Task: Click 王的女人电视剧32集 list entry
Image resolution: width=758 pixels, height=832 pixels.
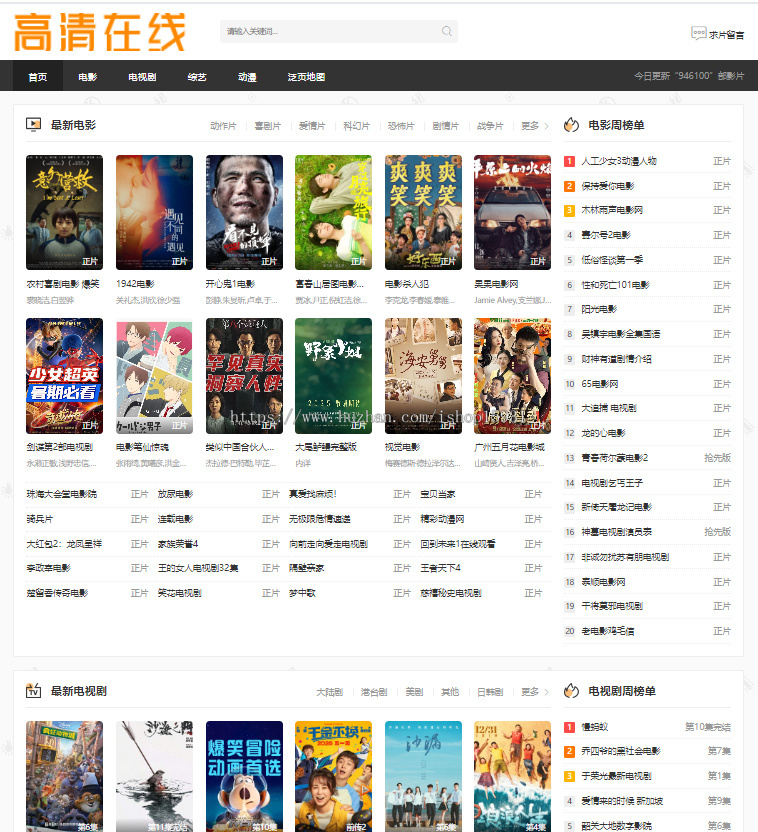Action: [x=198, y=568]
